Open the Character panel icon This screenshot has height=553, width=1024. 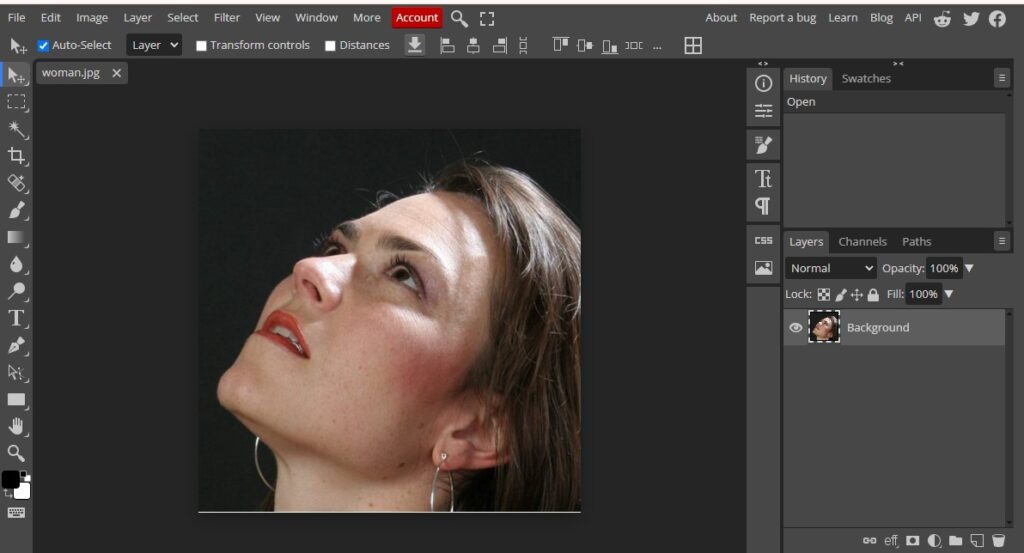pyautogui.click(x=763, y=179)
